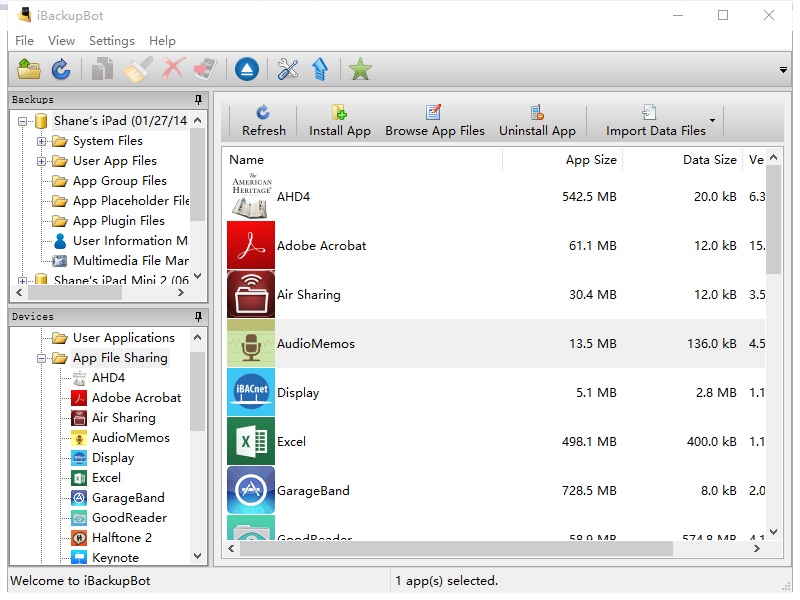
Task: Select GoodReader in Devices tree
Action: tap(129, 518)
